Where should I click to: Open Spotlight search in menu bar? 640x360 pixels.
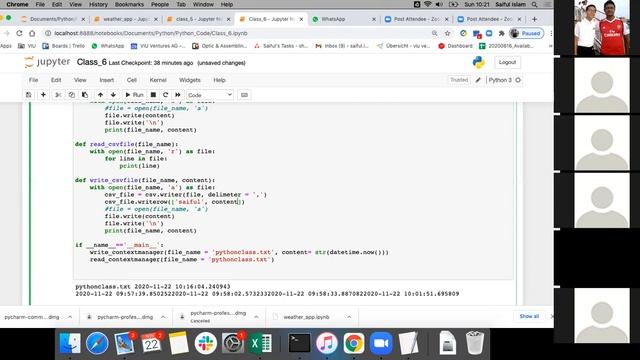coord(534,4)
